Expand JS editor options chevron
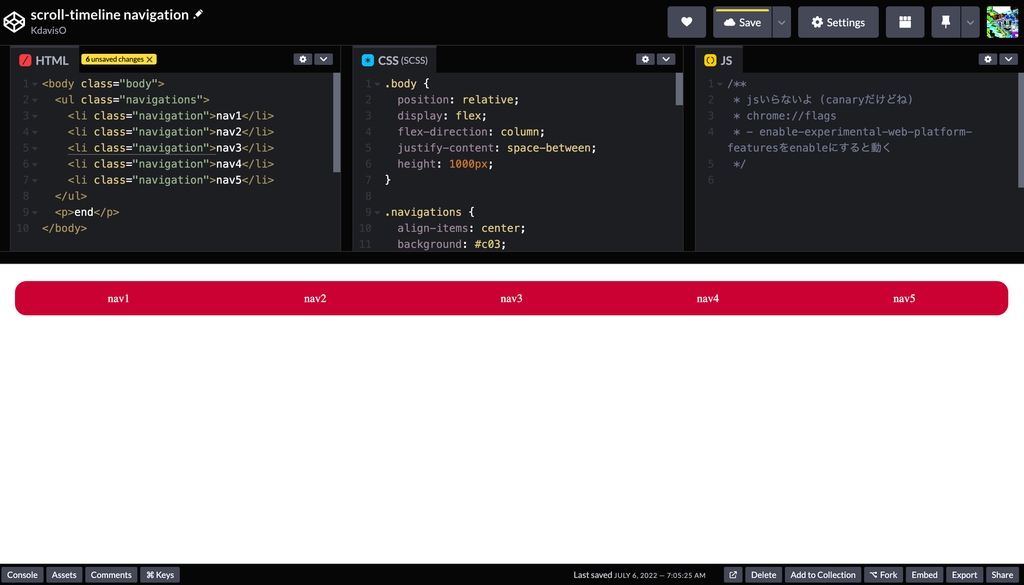The width and height of the screenshot is (1024, 585). tap(1008, 59)
